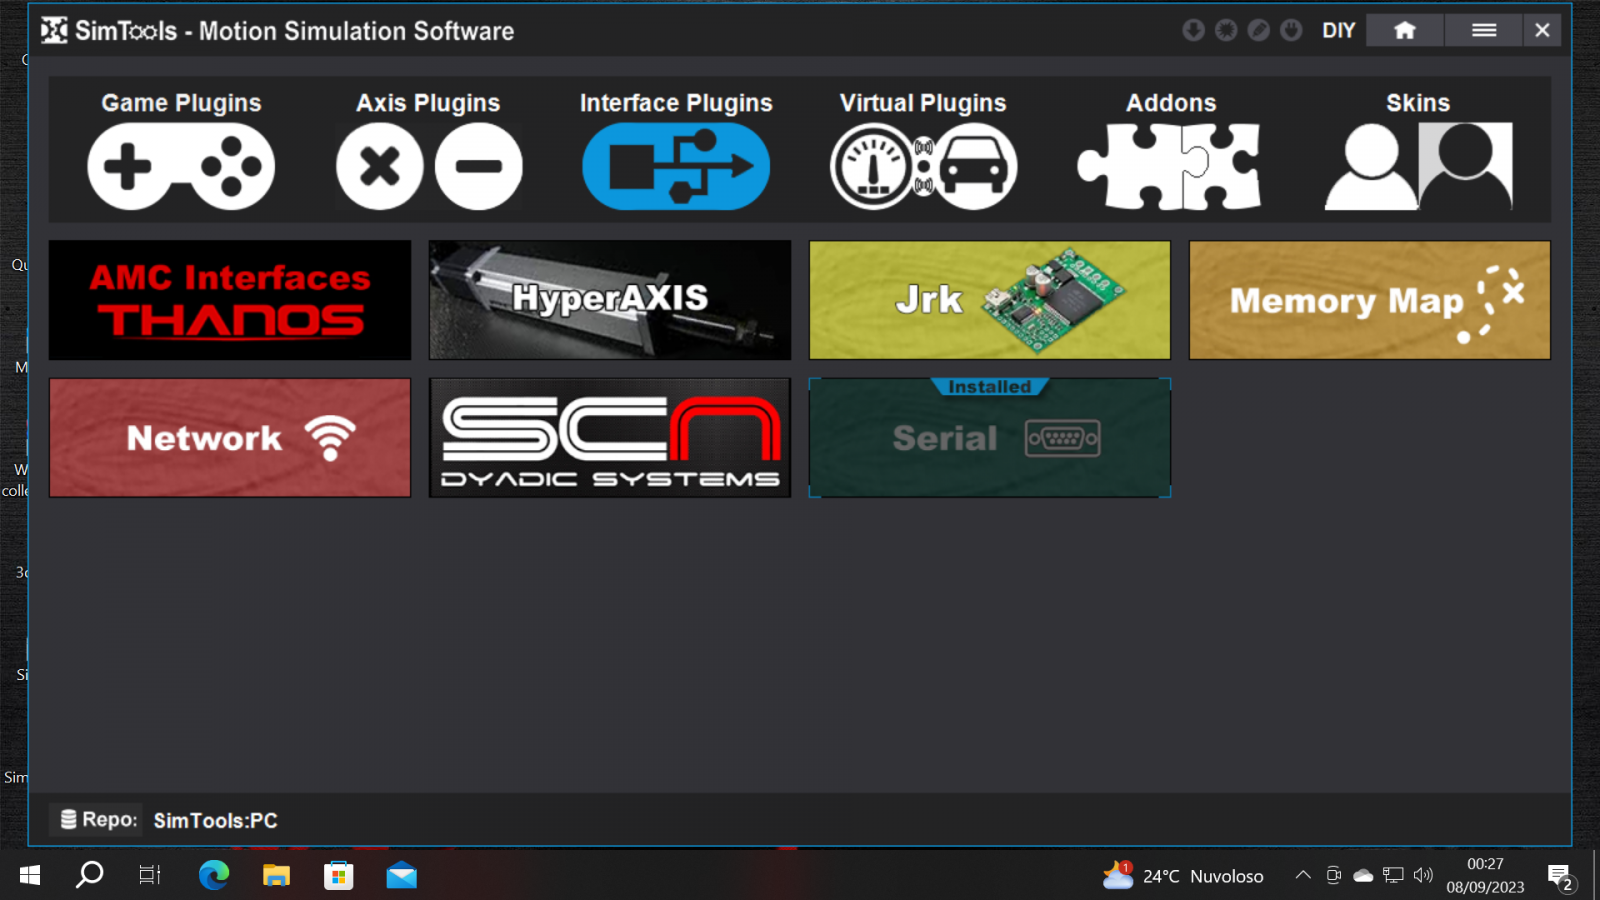Open the volume speaker tray icon
Image resolution: width=1600 pixels, height=900 pixels.
1423,876
